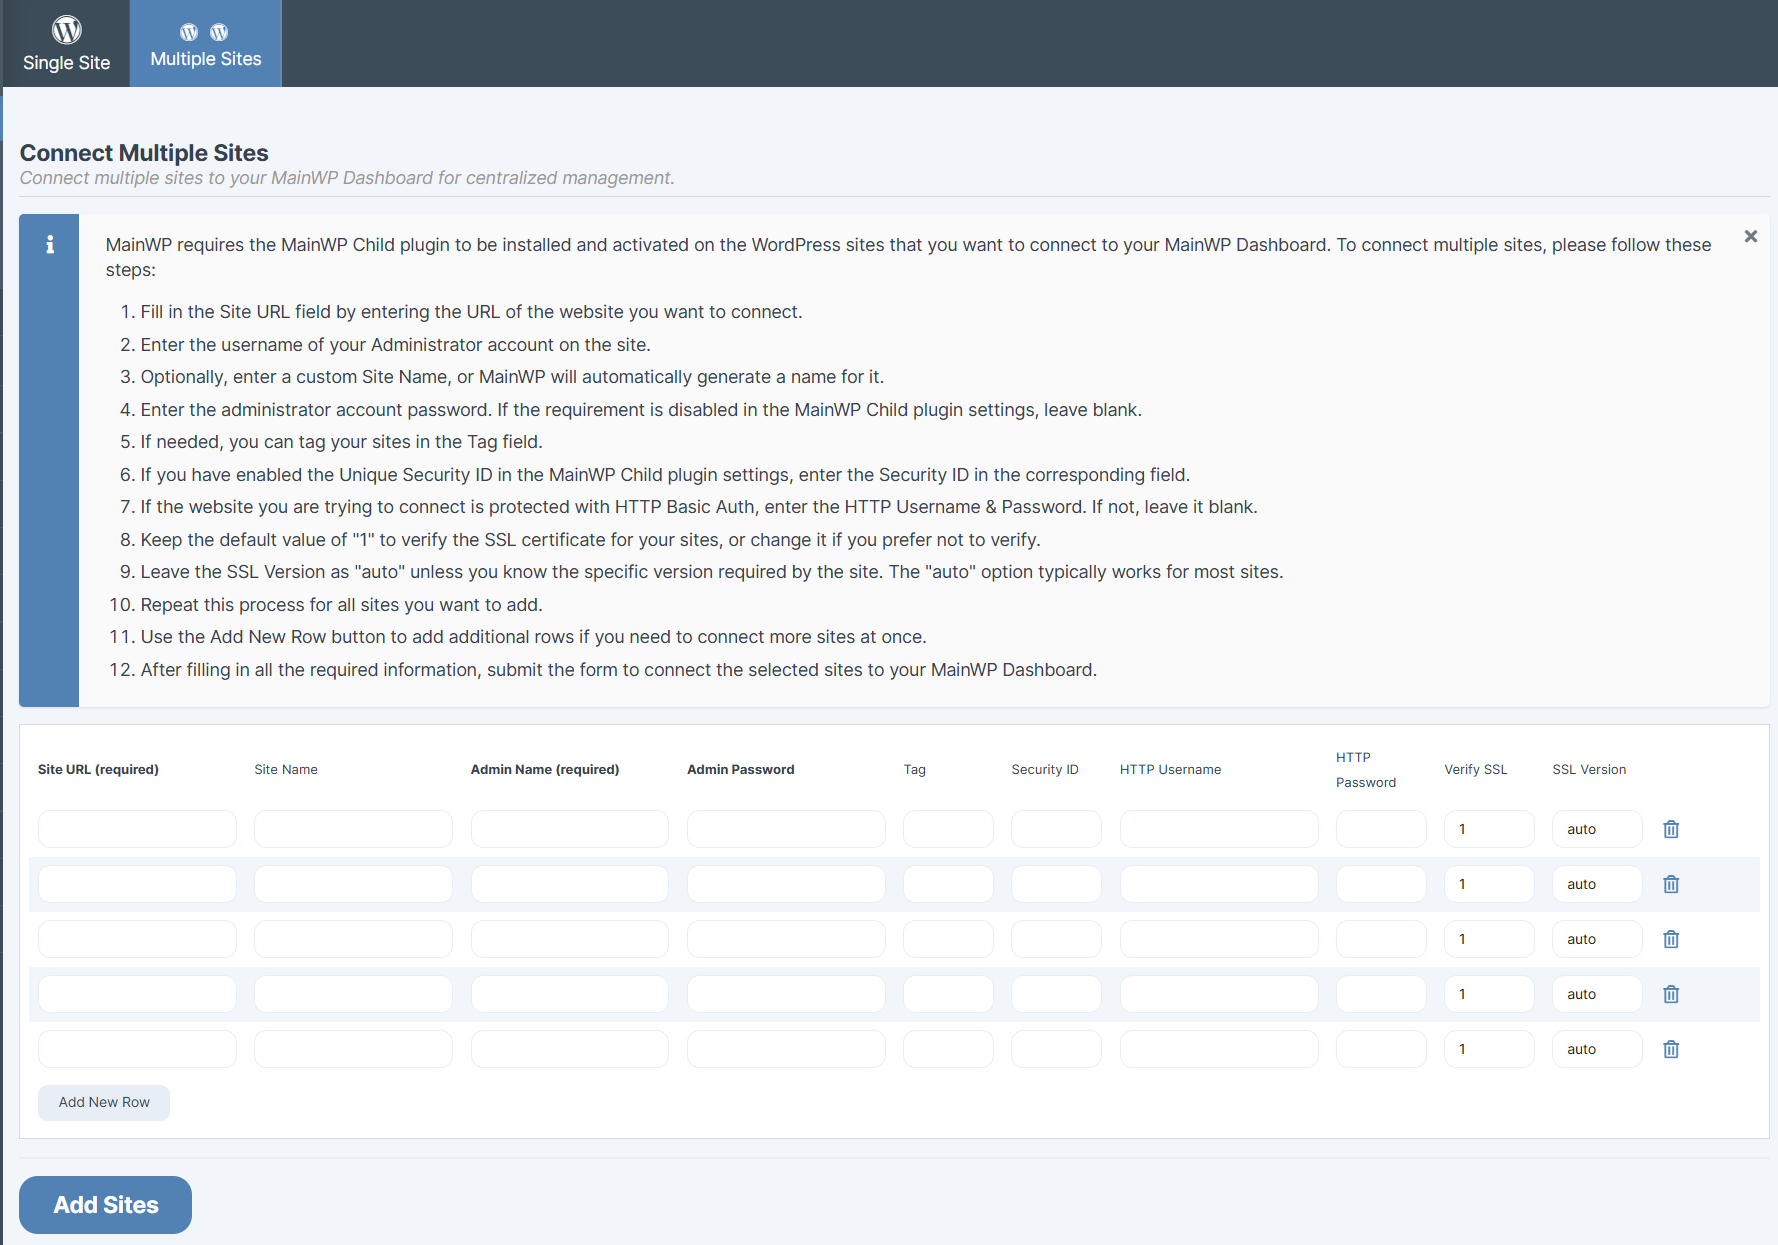1778x1245 pixels.
Task: Open the third row's auto SSL Version selector
Action: click(x=1596, y=938)
